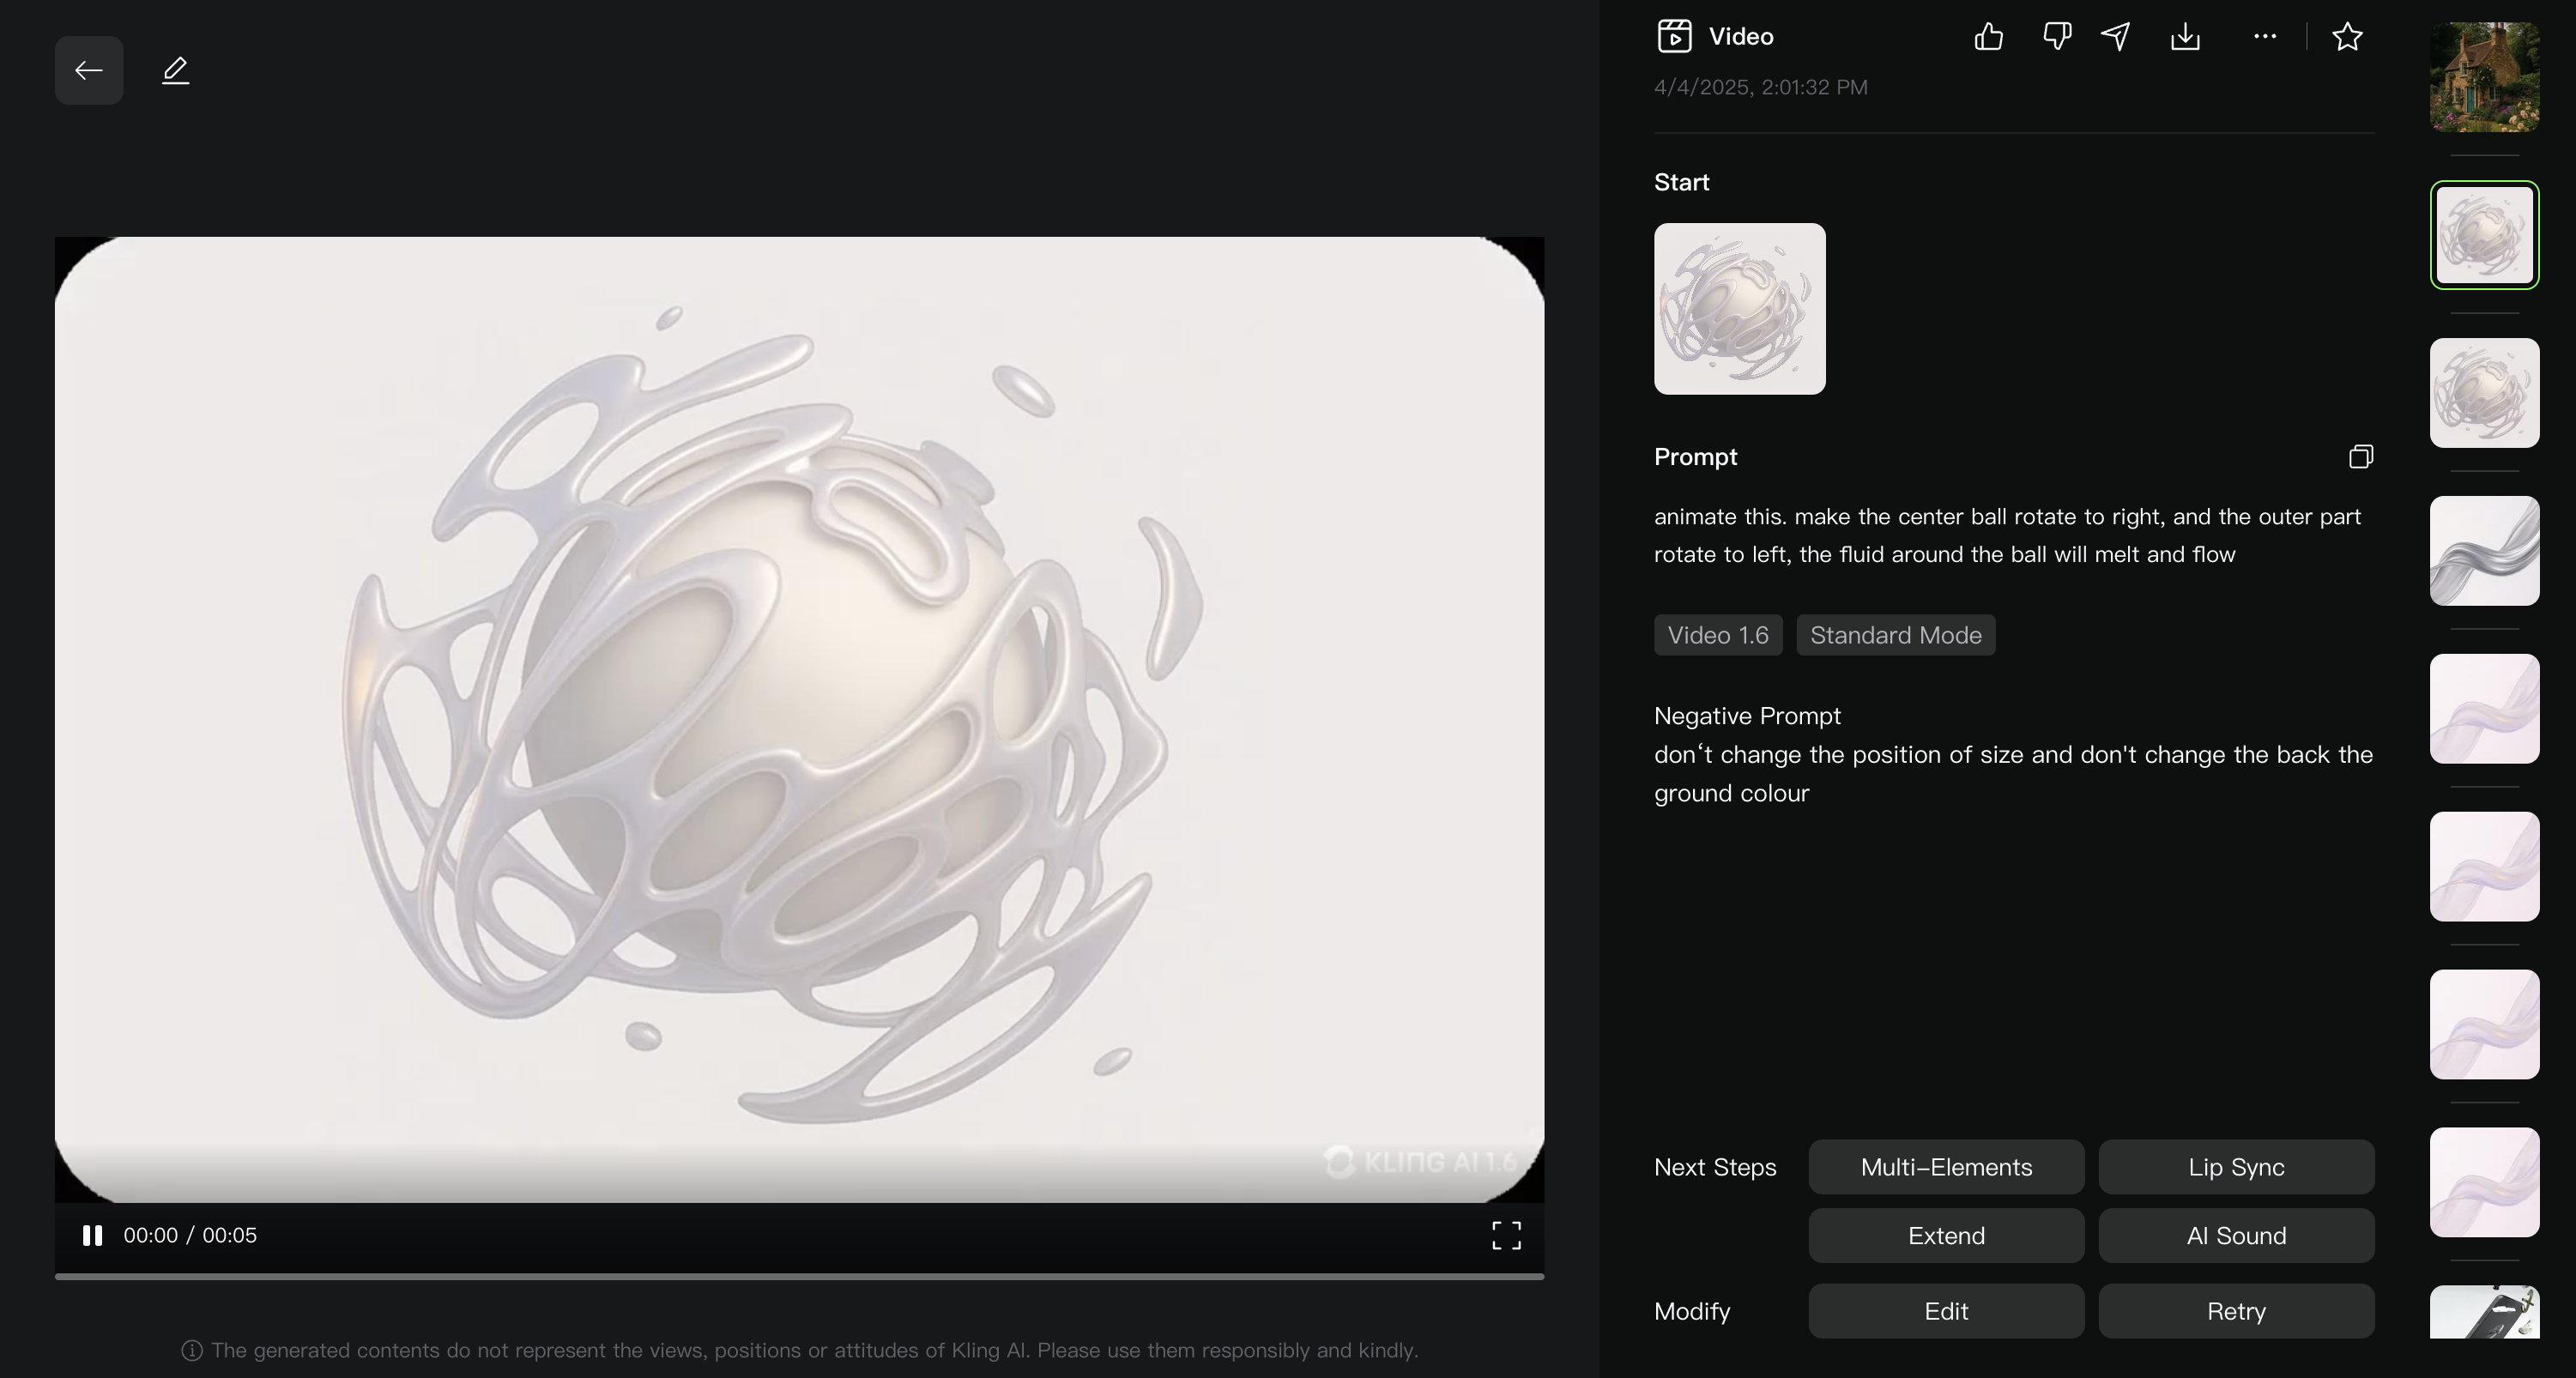The image size is (2576, 1378).
Task: Like the video with thumbs up
Action: point(1988,37)
